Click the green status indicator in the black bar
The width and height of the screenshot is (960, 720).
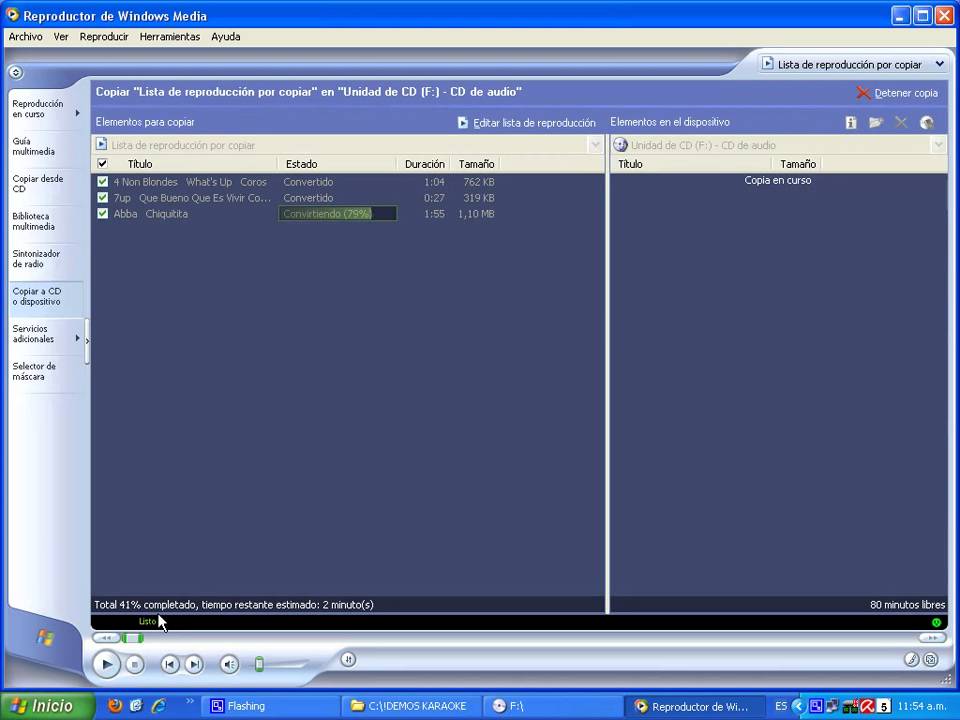pyautogui.click(x=936, y=622)
